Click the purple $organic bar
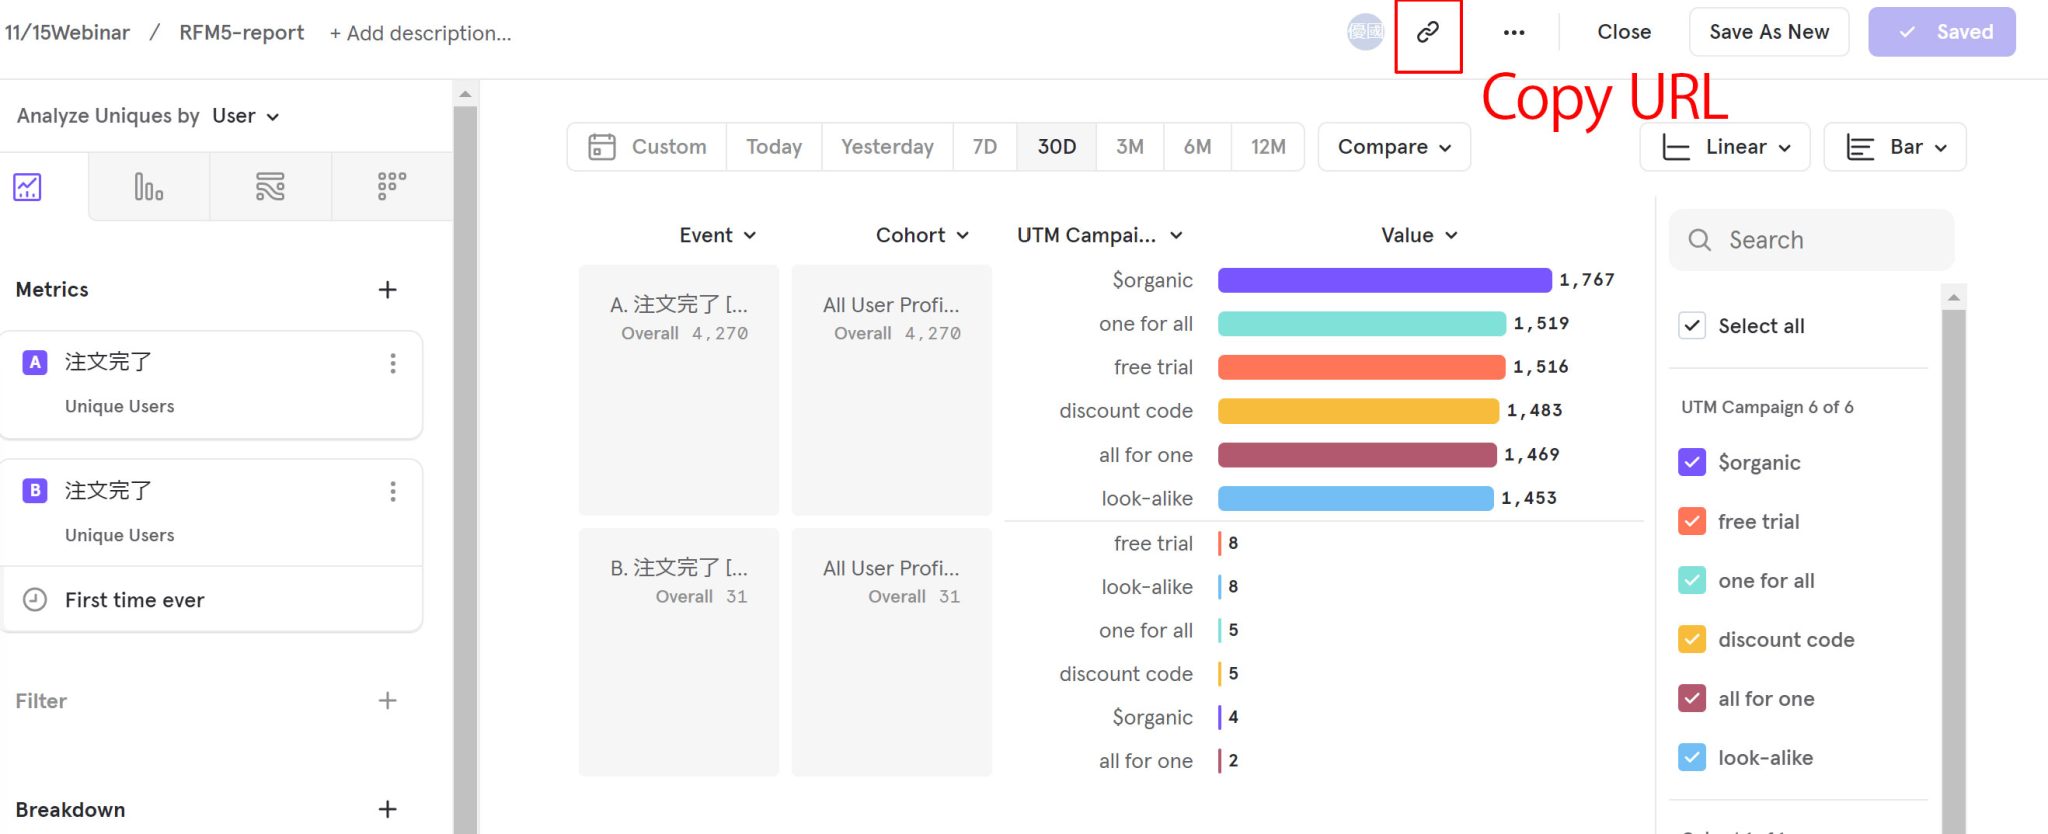Screen dimensions: 2048x834 pyautogui.click(x=1384, y=280)
